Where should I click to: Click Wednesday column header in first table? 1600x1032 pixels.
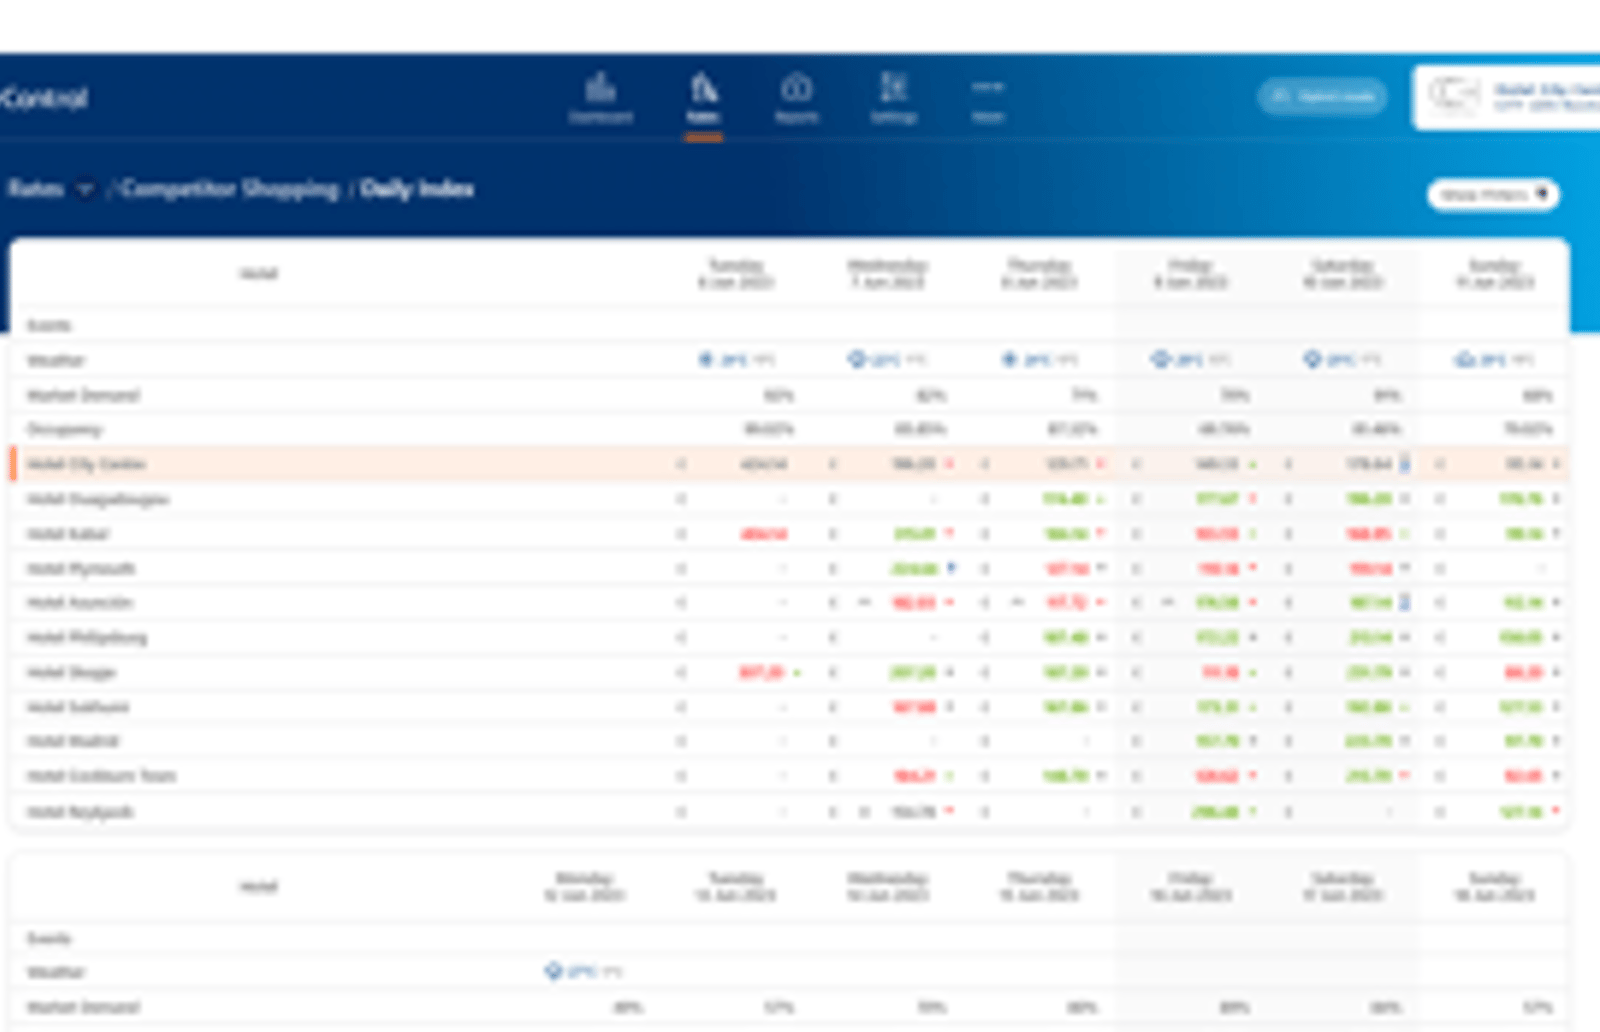tap(888, 273)
